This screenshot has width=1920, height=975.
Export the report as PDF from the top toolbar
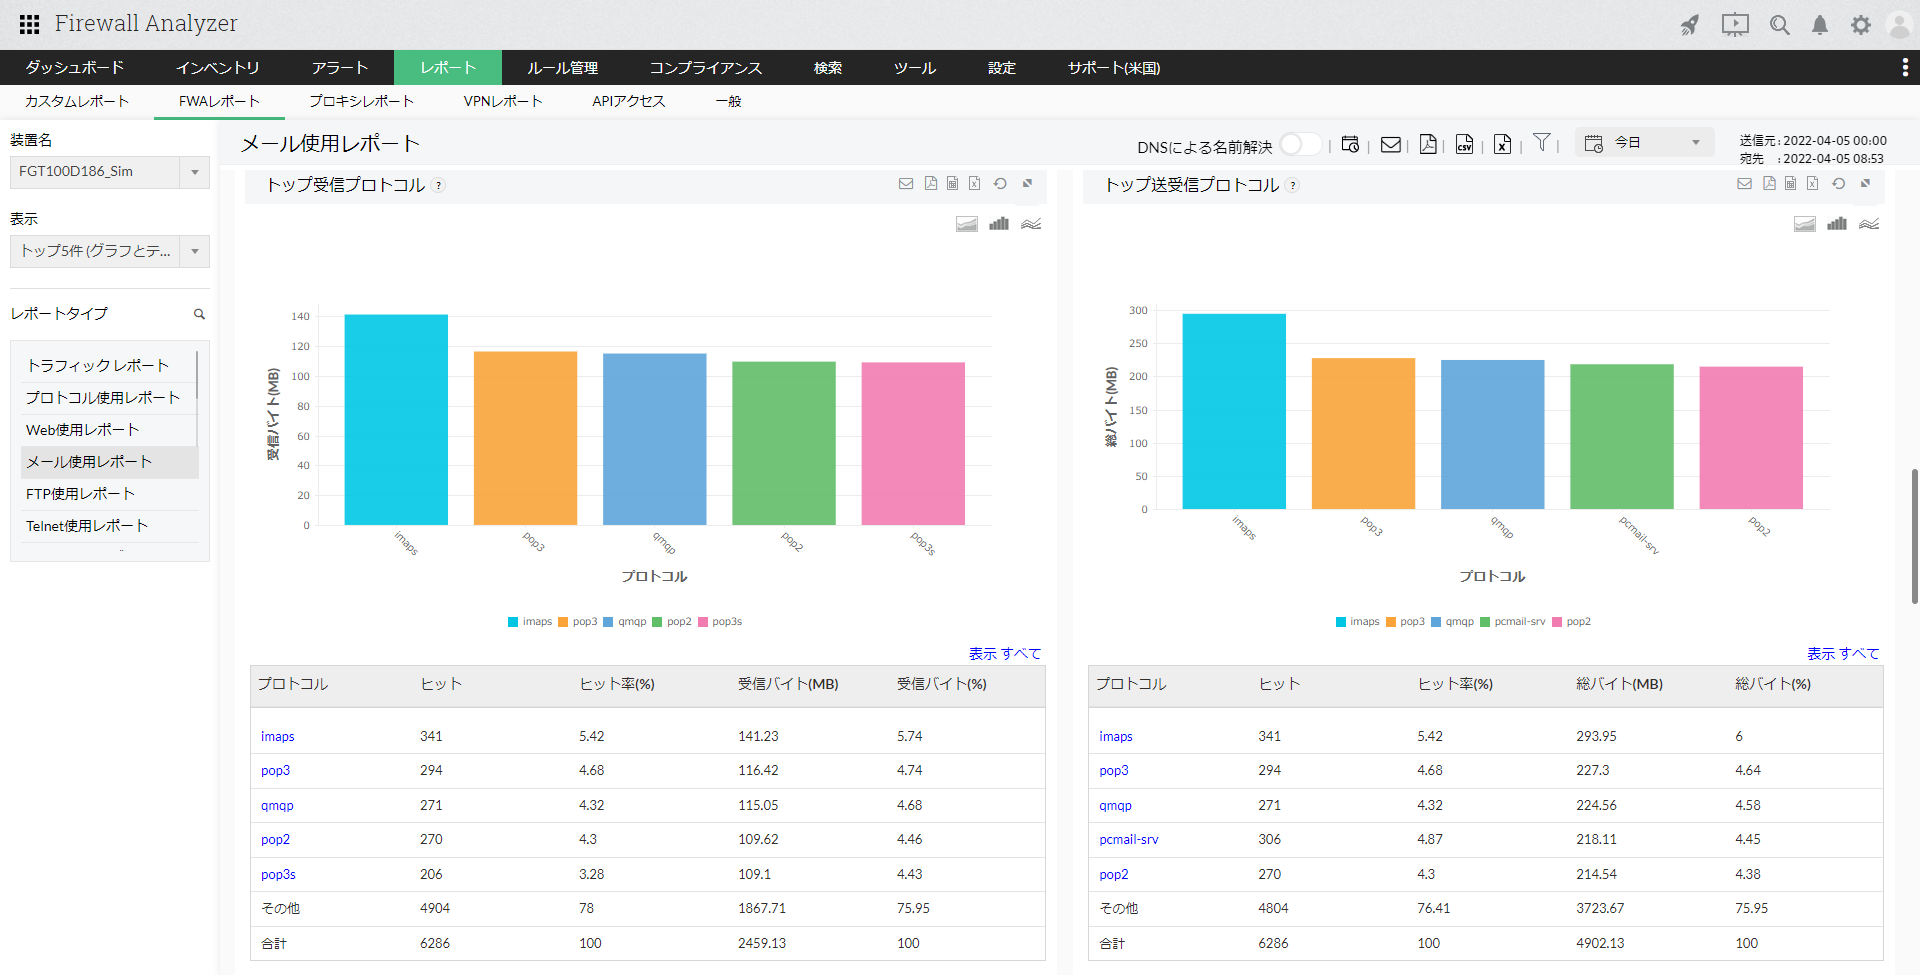(x=1428, y=145)
